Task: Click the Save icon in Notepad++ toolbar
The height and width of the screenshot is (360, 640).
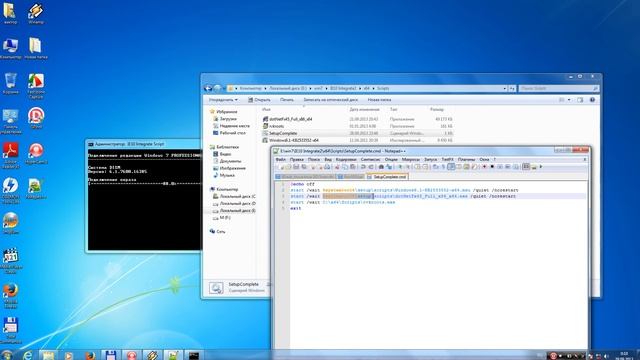Action: 296,167
